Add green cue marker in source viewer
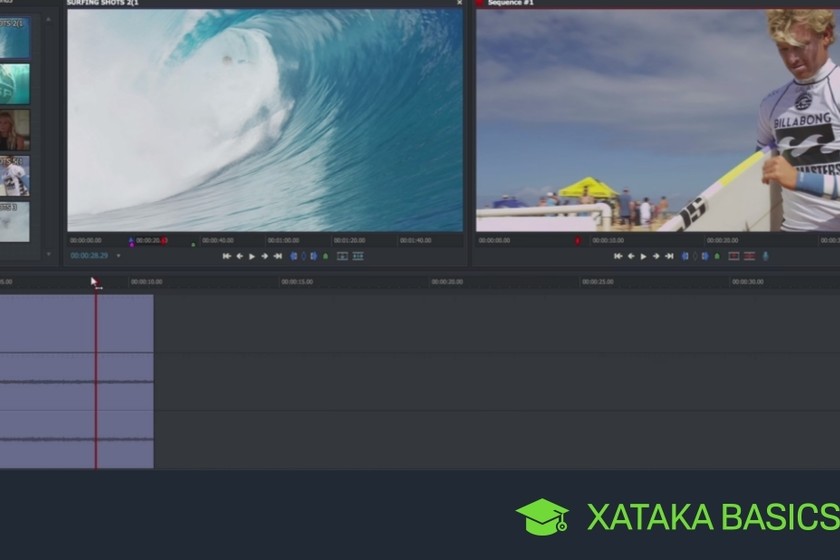 pos(326,256)
